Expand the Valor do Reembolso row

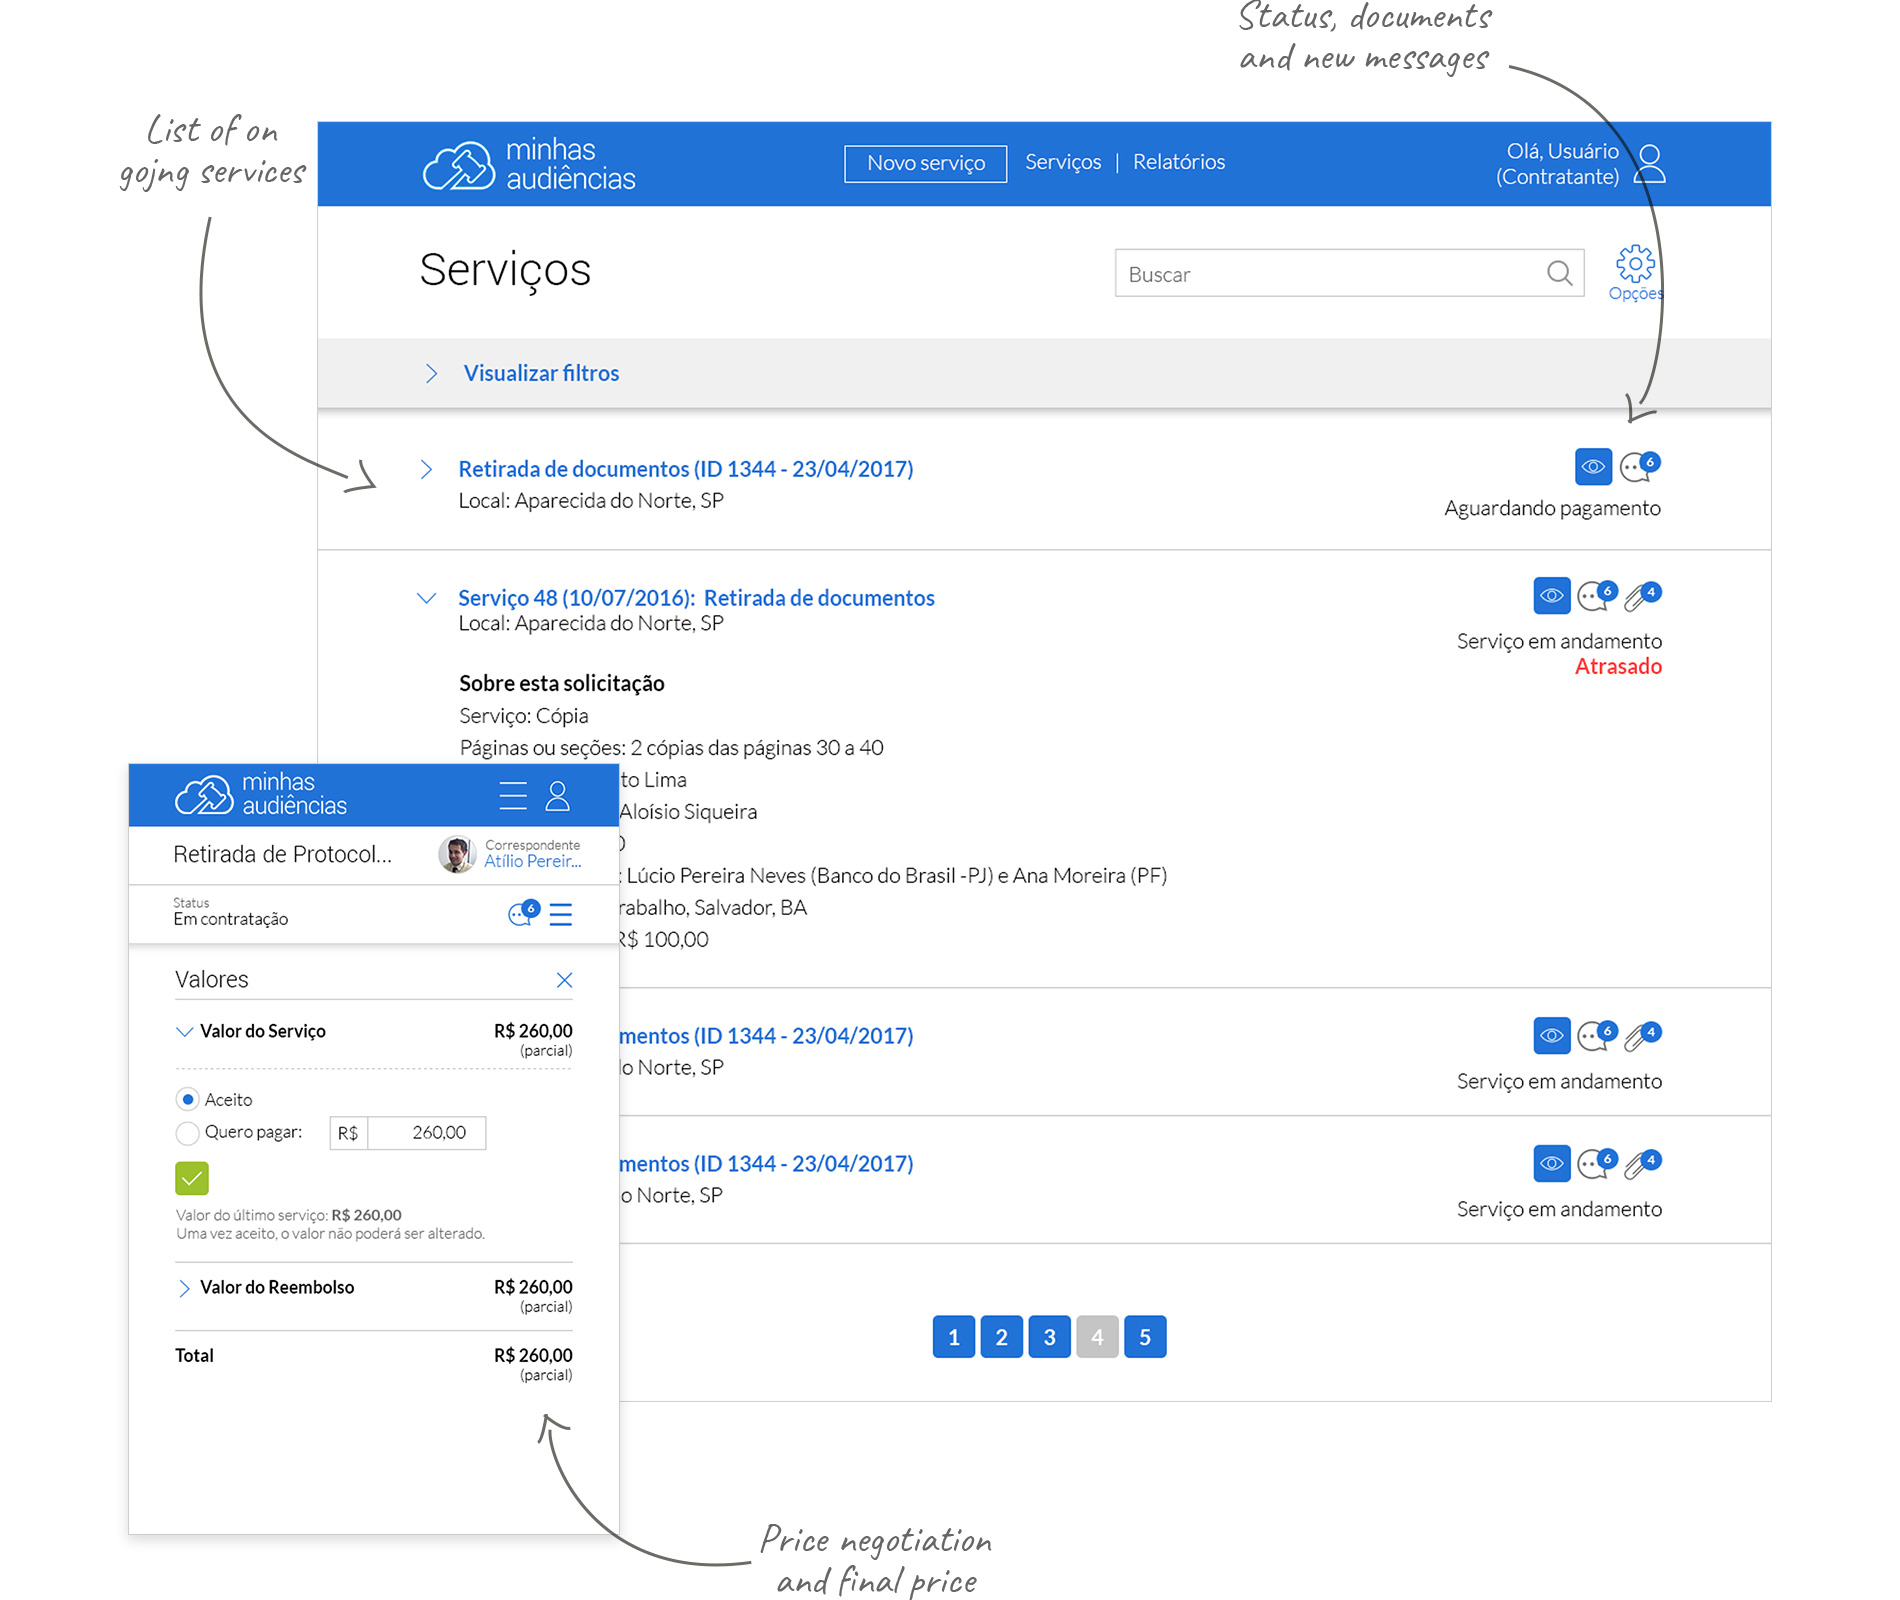point(184,1288)
